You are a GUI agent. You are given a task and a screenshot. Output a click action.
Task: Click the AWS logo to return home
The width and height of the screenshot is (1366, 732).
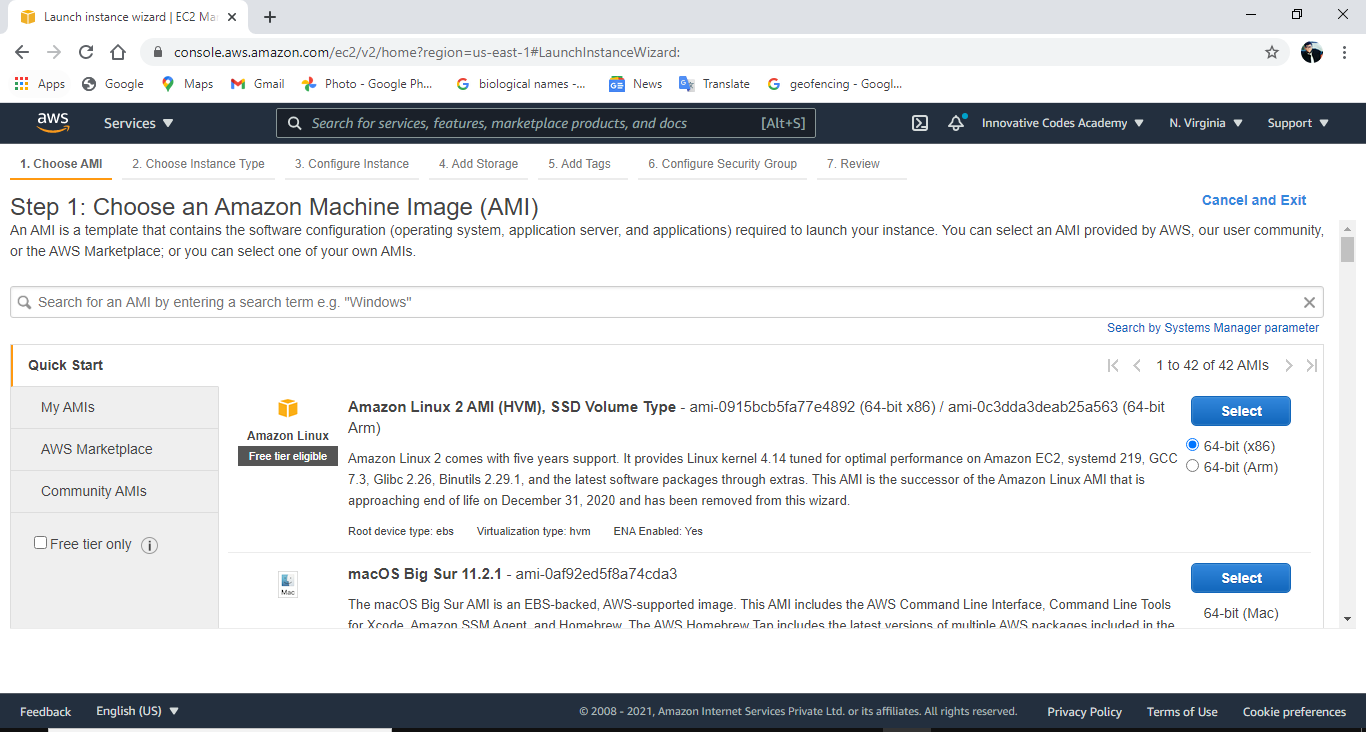(x=53, y=122)
